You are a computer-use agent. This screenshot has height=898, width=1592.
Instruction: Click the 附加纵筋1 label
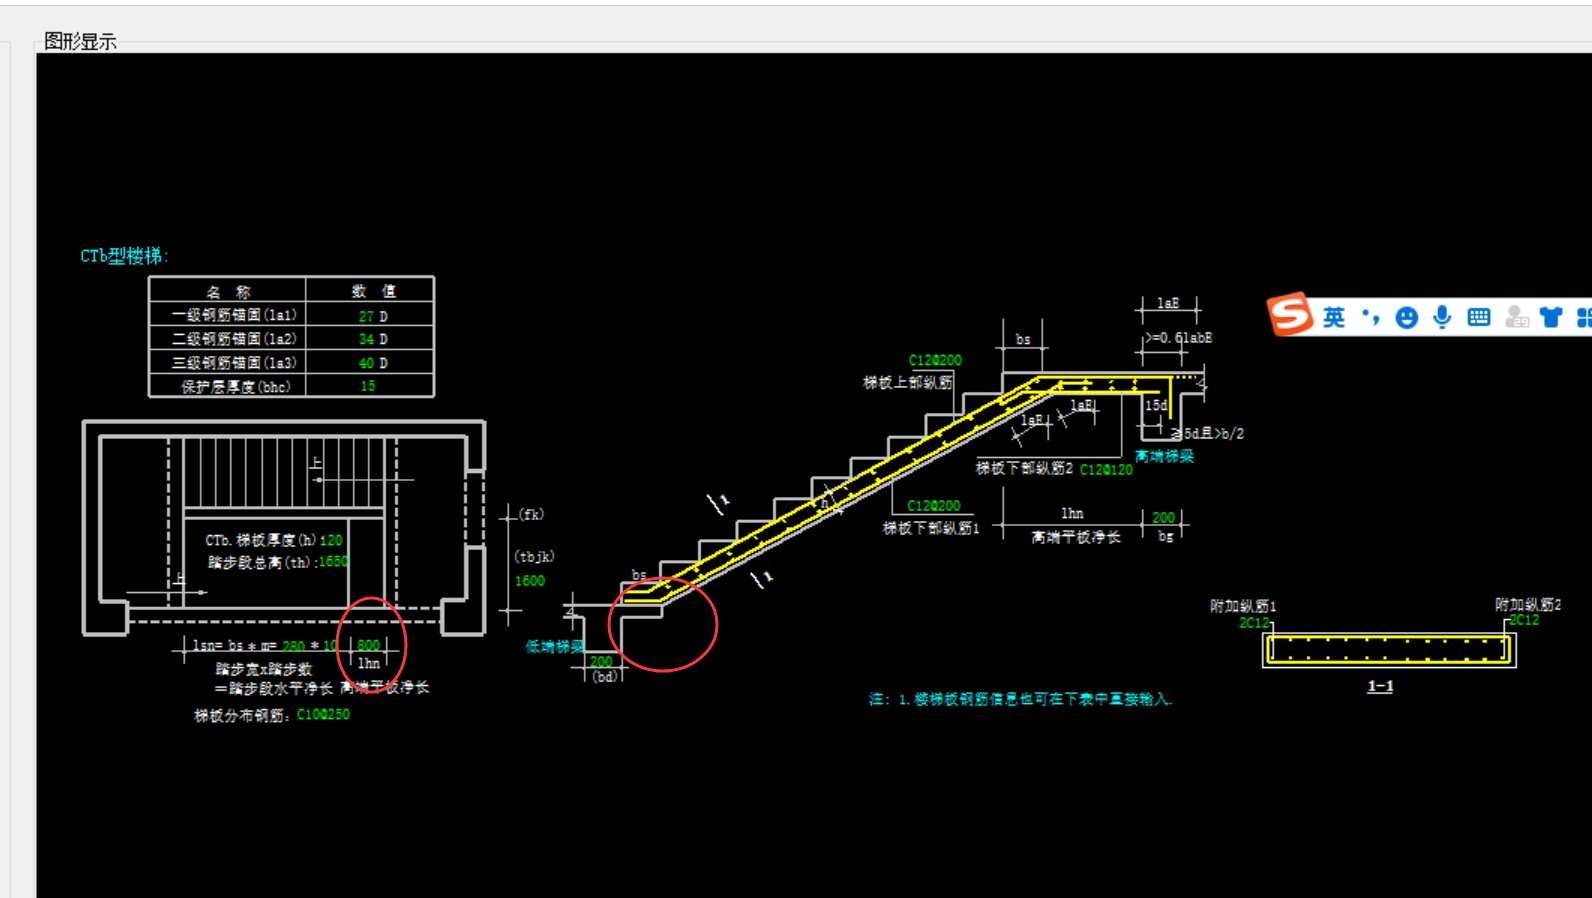point(1243,606)
